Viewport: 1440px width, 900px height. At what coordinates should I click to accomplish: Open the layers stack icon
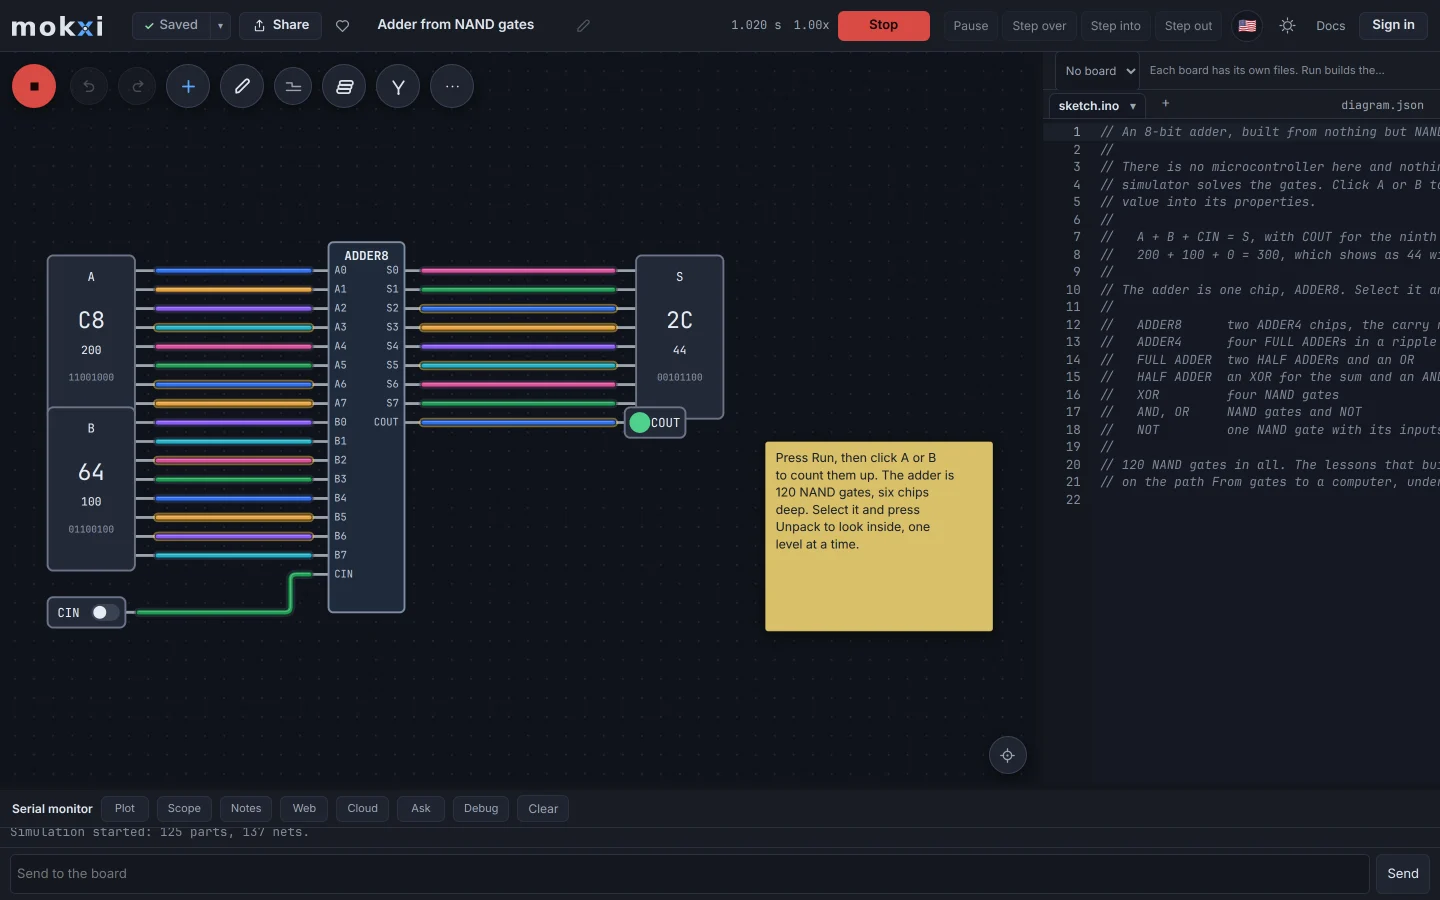[344, 86]
